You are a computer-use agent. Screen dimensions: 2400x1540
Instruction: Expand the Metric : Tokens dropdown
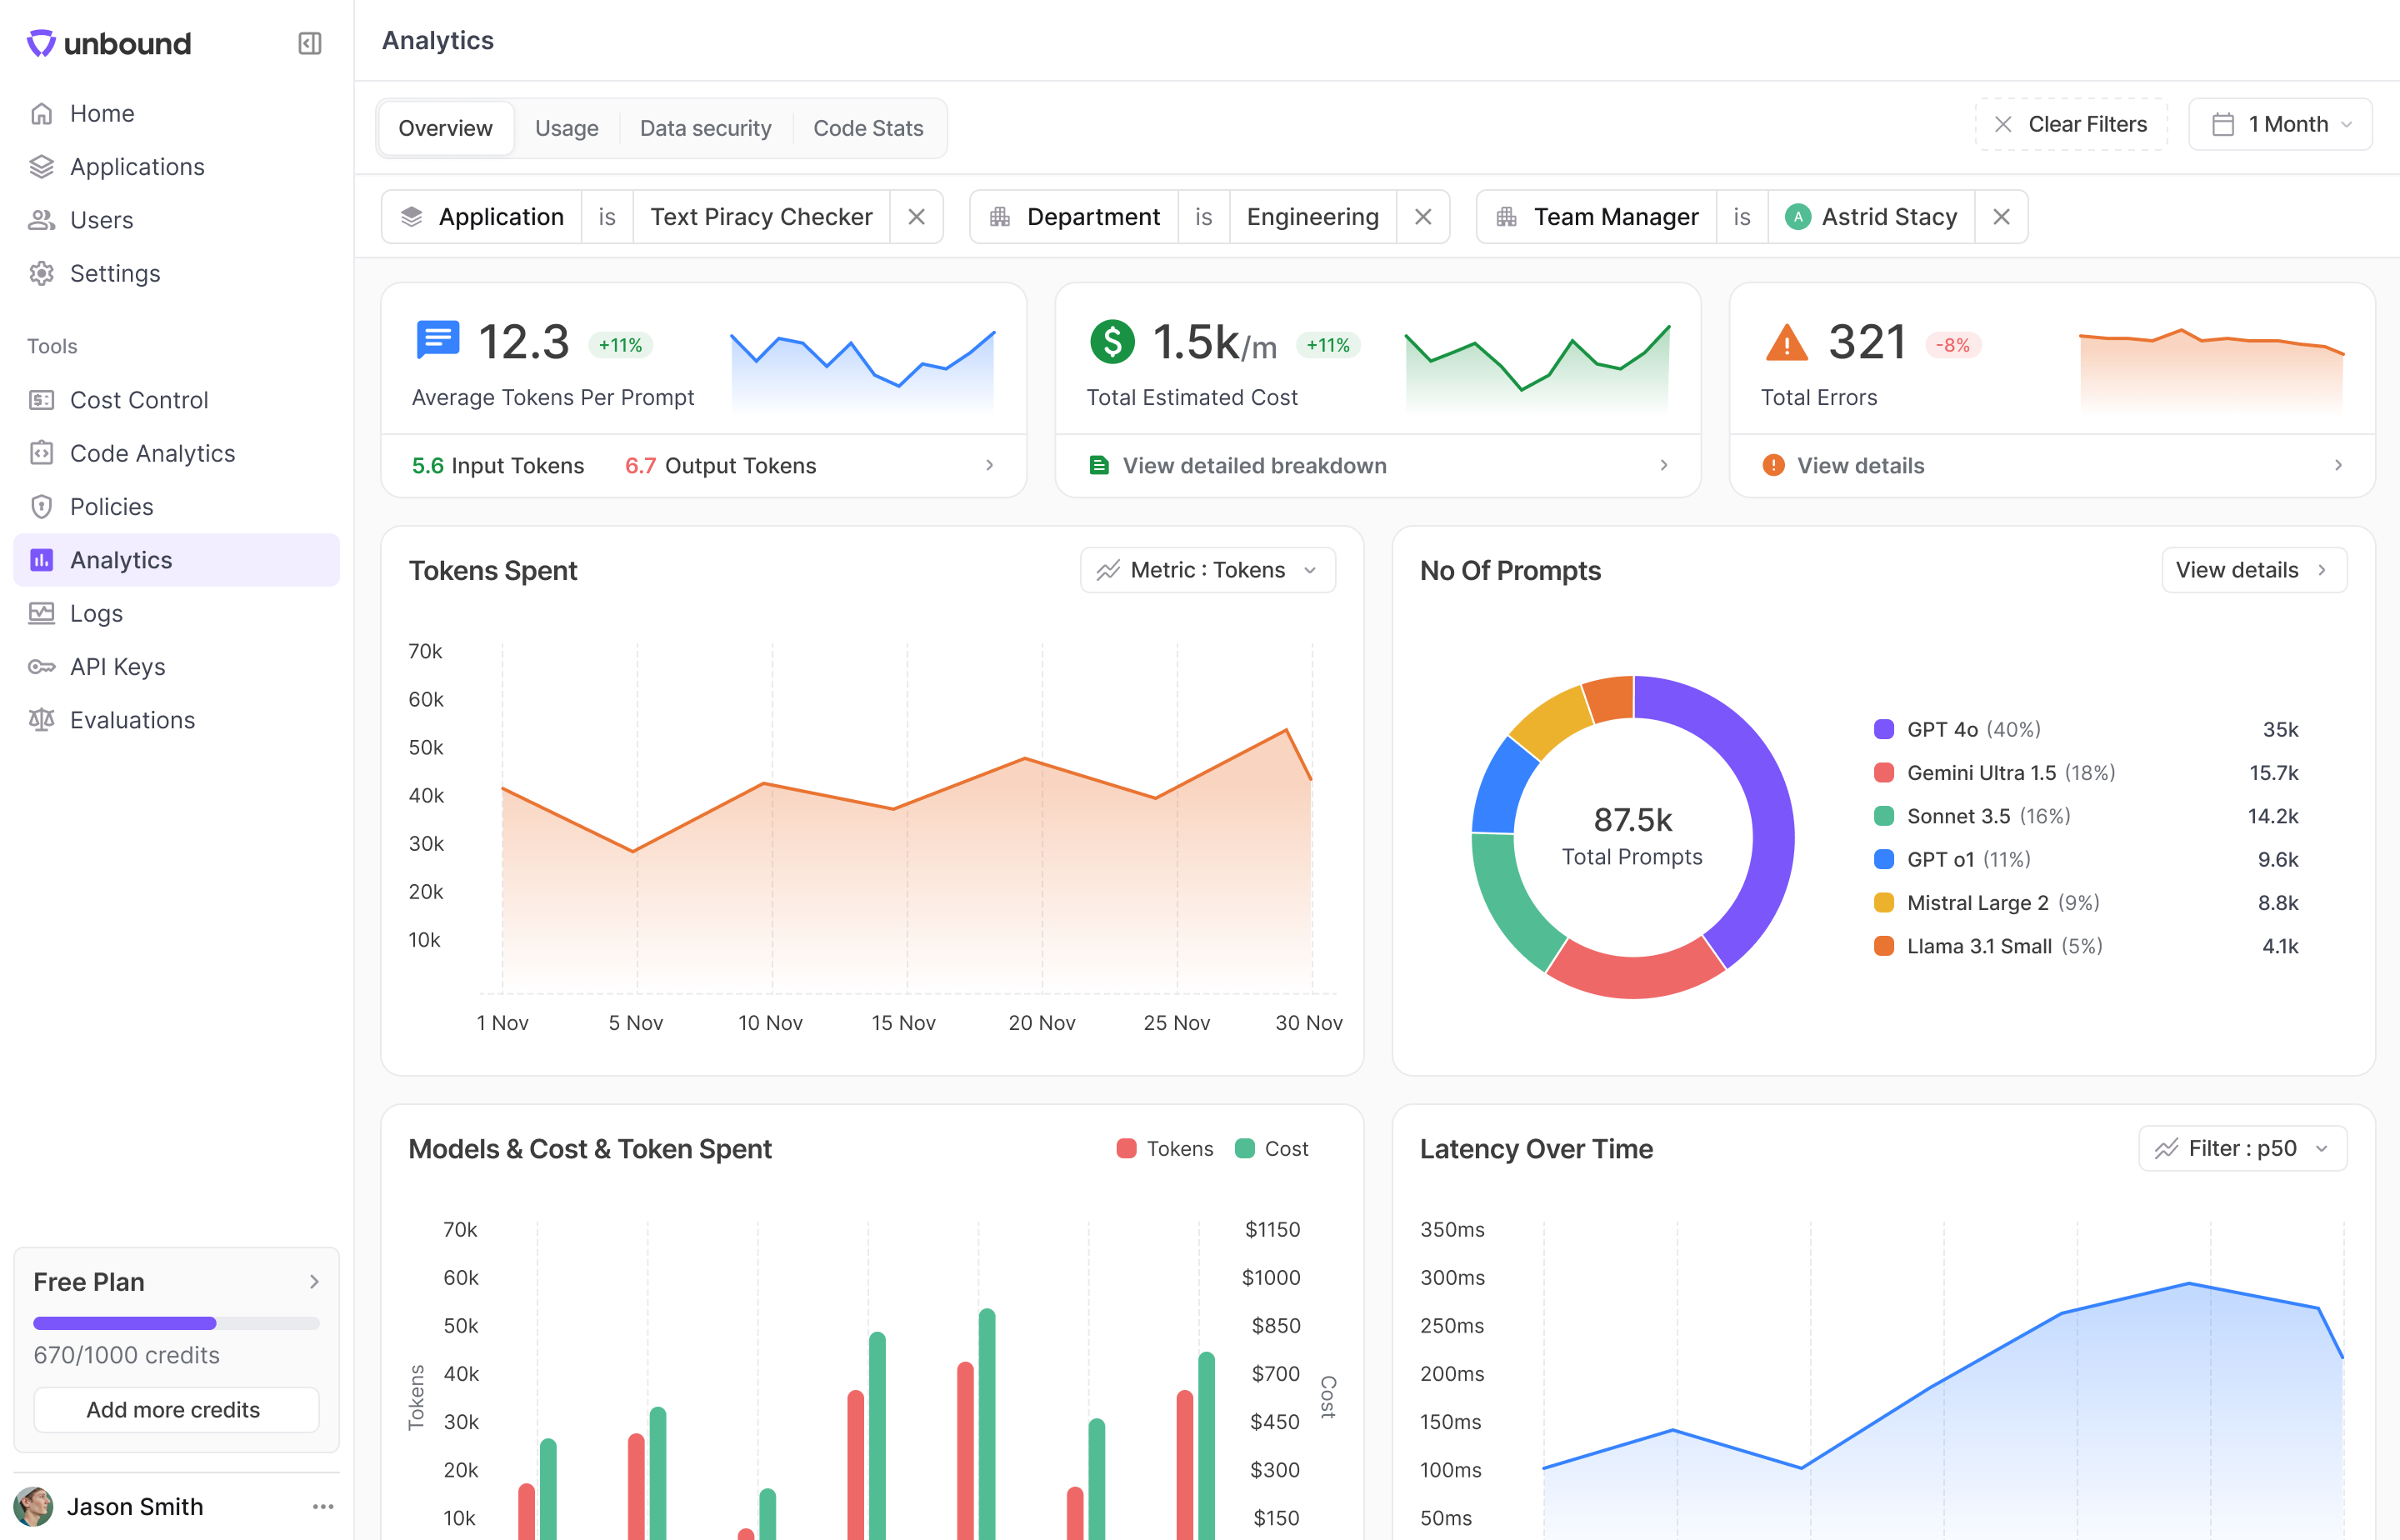coord(1207,570)
